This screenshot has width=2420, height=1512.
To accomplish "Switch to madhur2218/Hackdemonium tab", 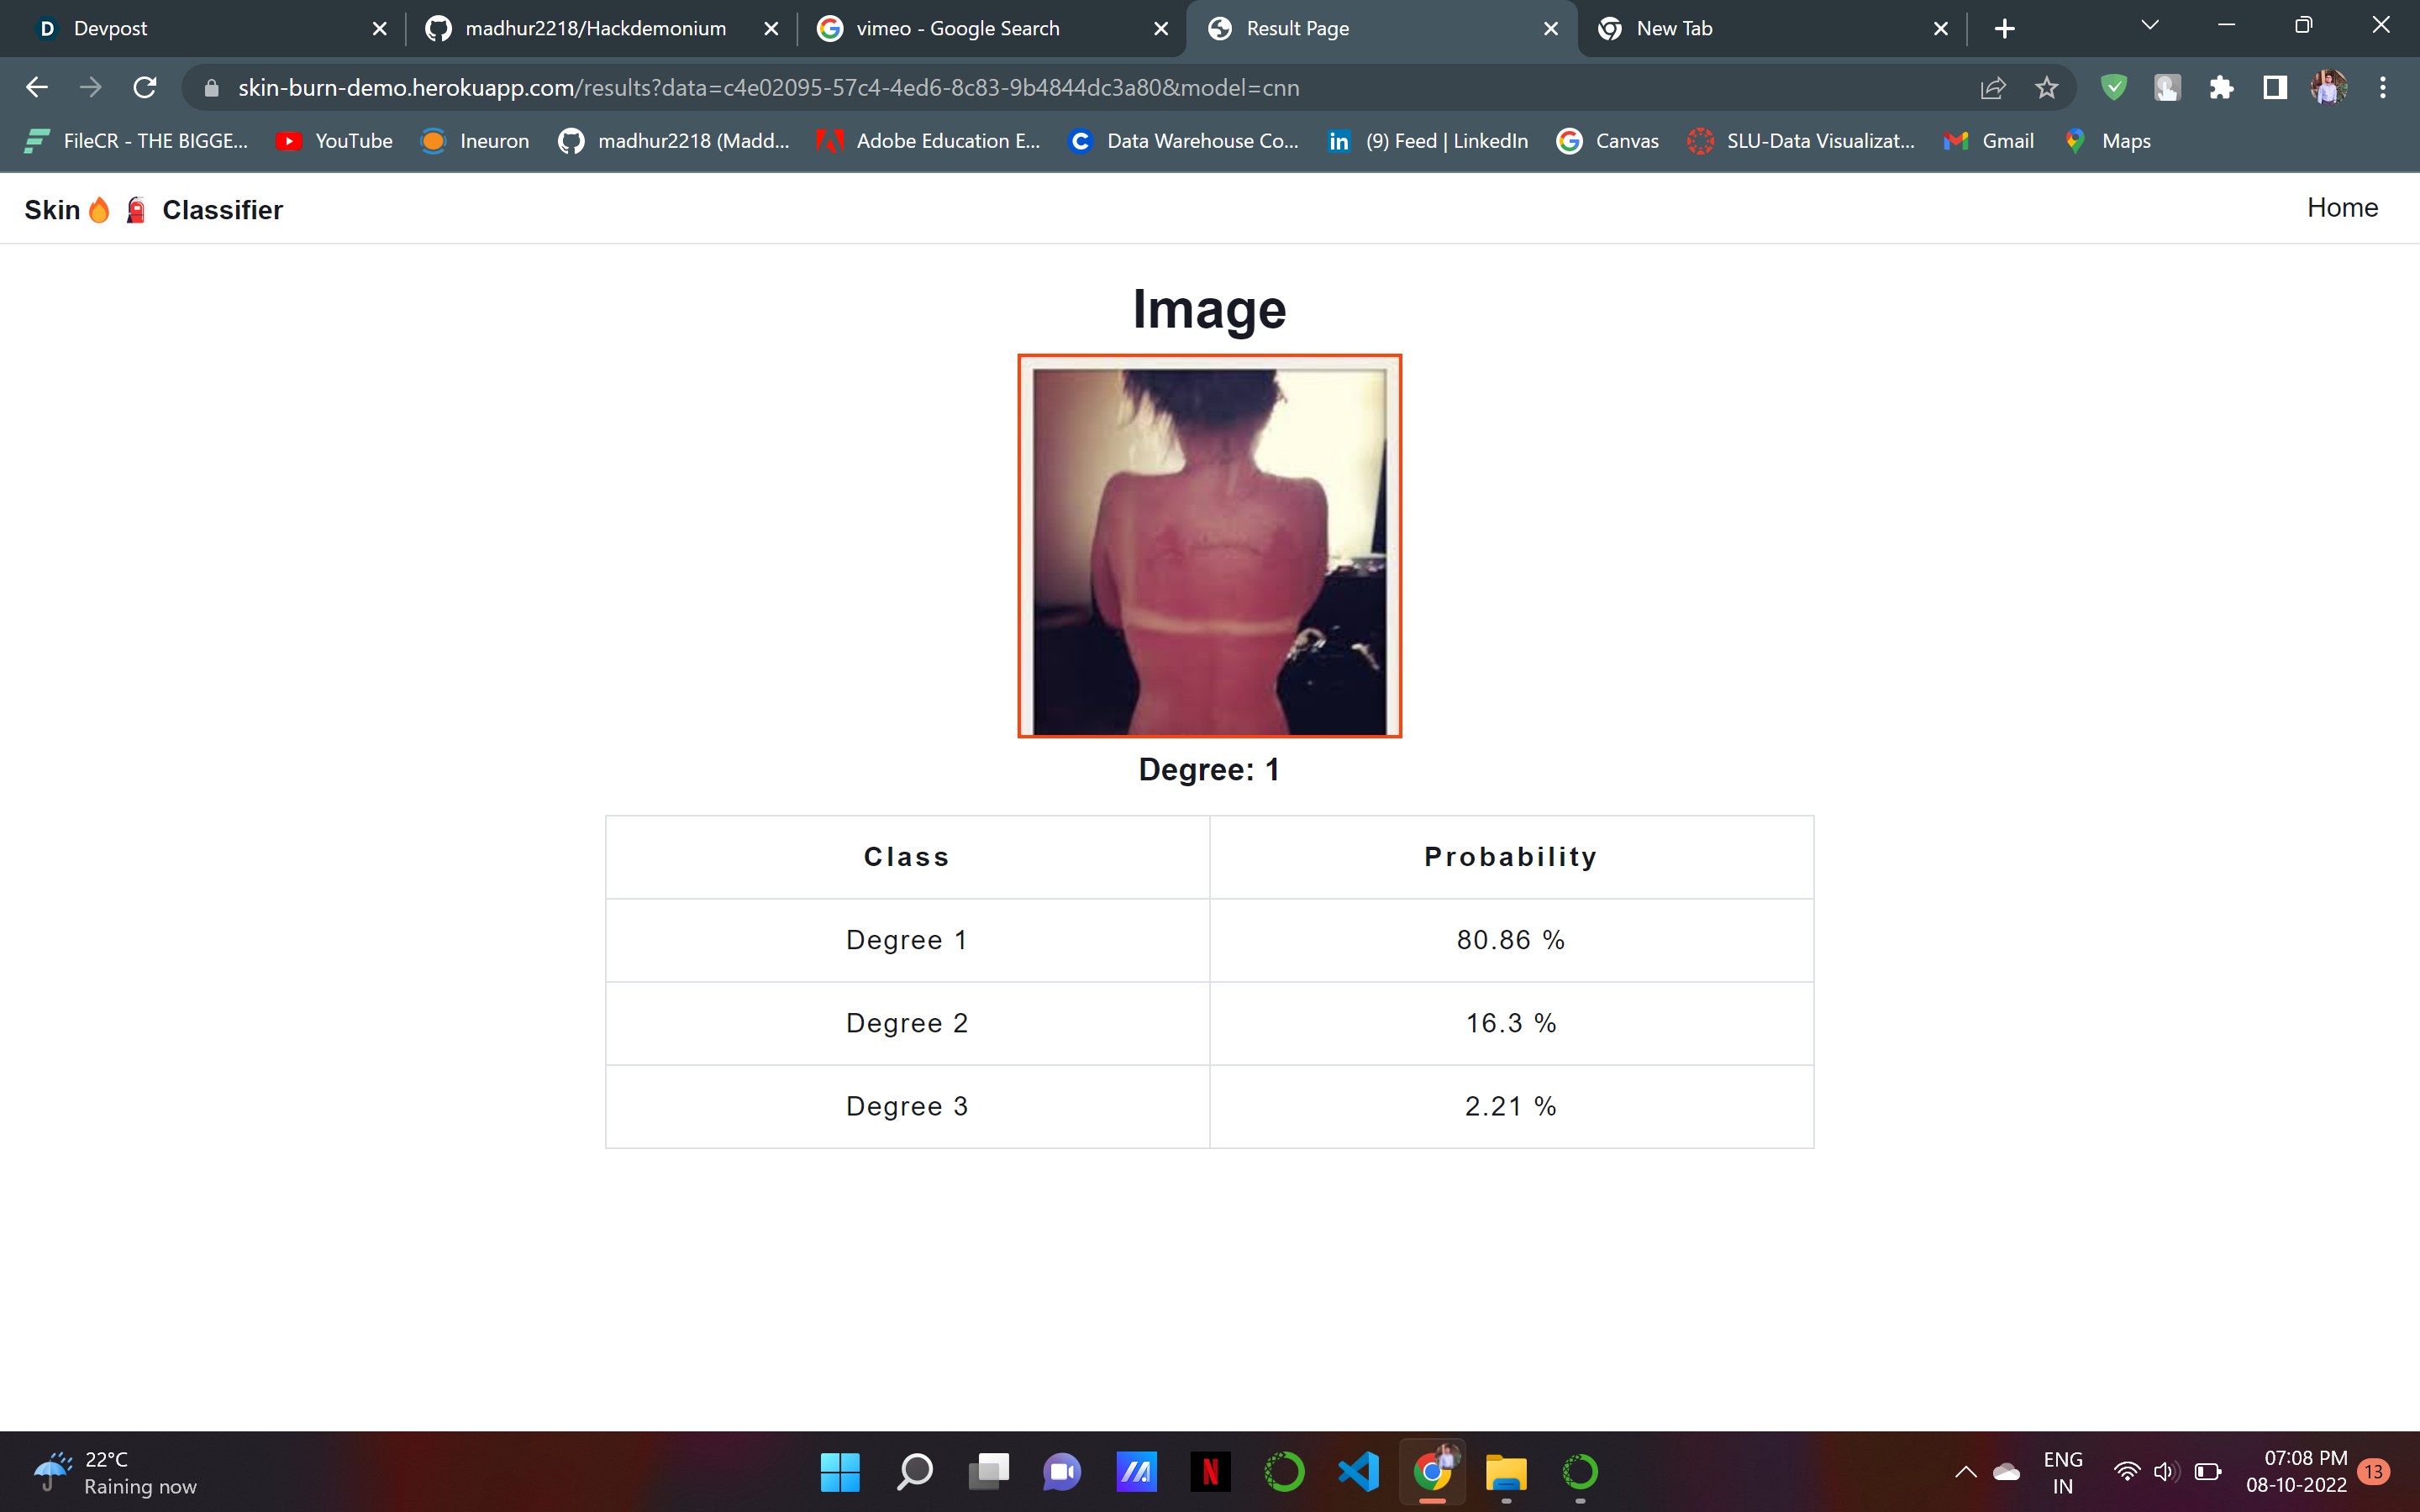I will pyautogui.click(x=595, y=28).
